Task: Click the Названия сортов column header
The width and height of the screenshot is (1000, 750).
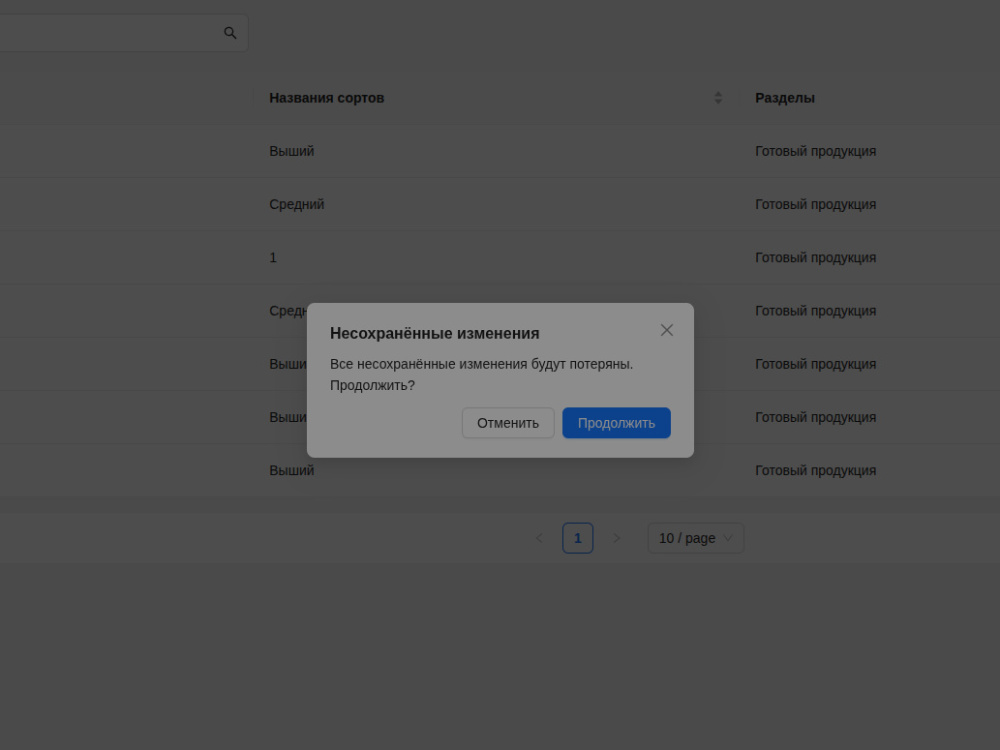Action: click(496, 98)
